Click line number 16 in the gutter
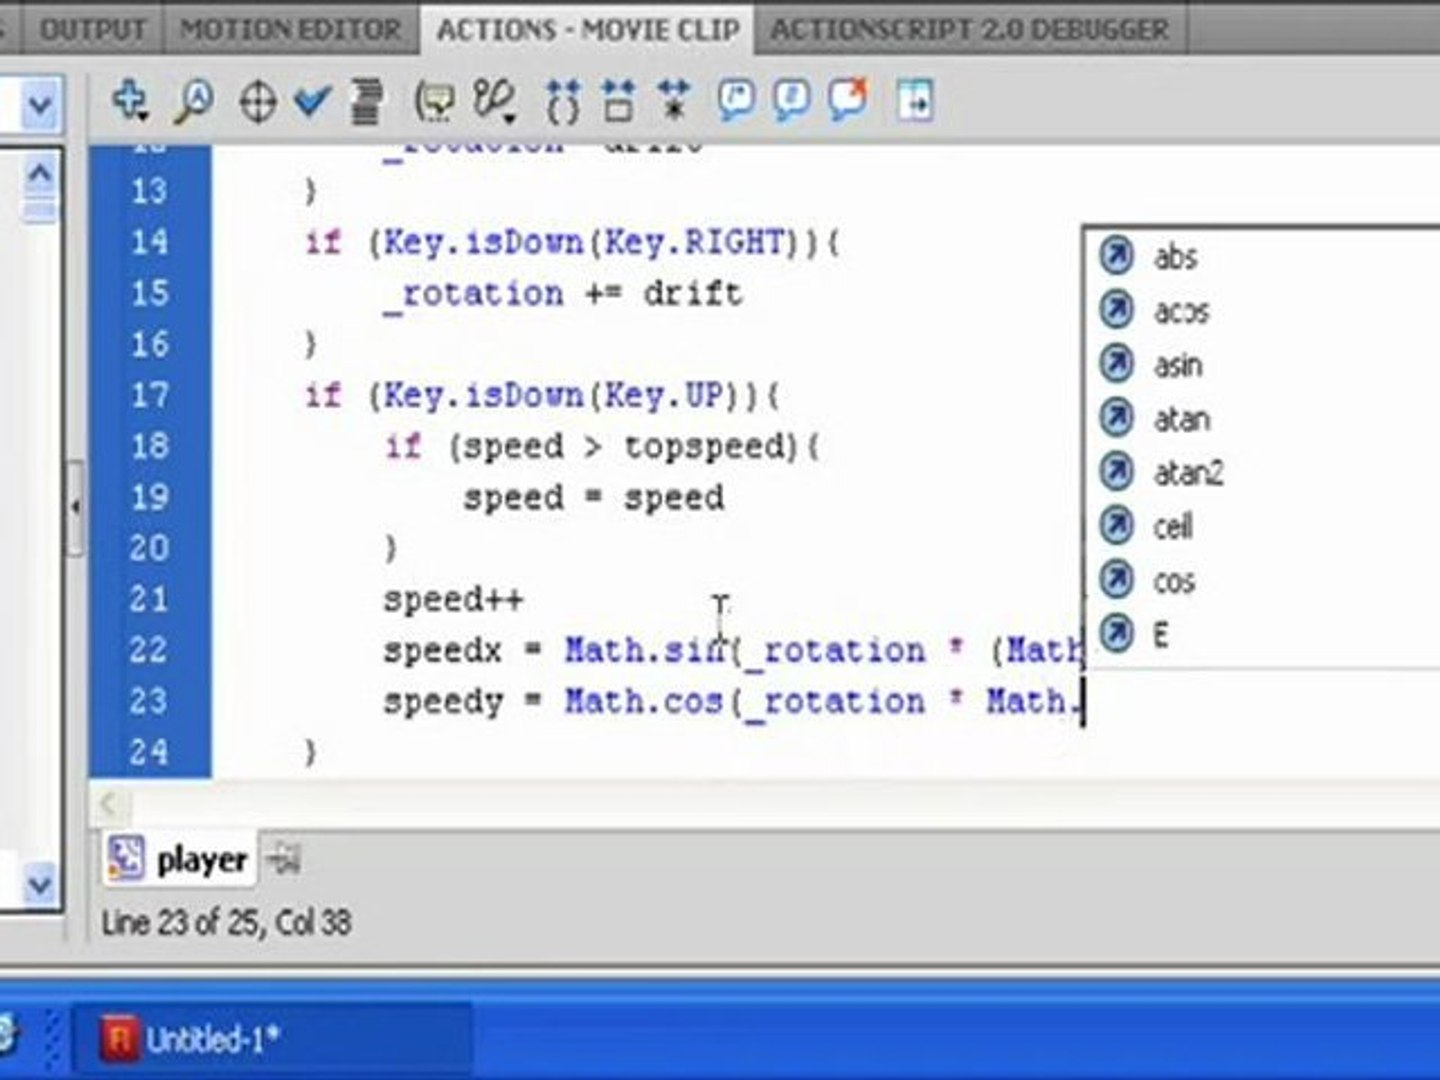This screenshot has height=1080, width=1440. [150, 344]
